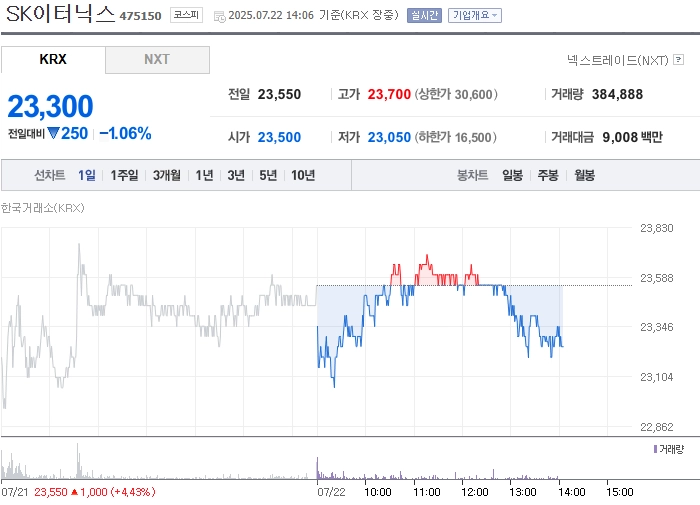Click the purple 거래량 legend marker
The height and width of the screenshot is (505, 700).
tap(655, 449)
